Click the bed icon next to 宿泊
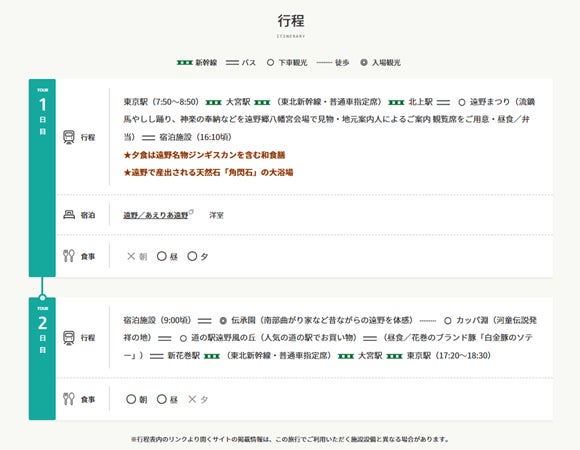580x450 pixels. [x=69, y=214]
